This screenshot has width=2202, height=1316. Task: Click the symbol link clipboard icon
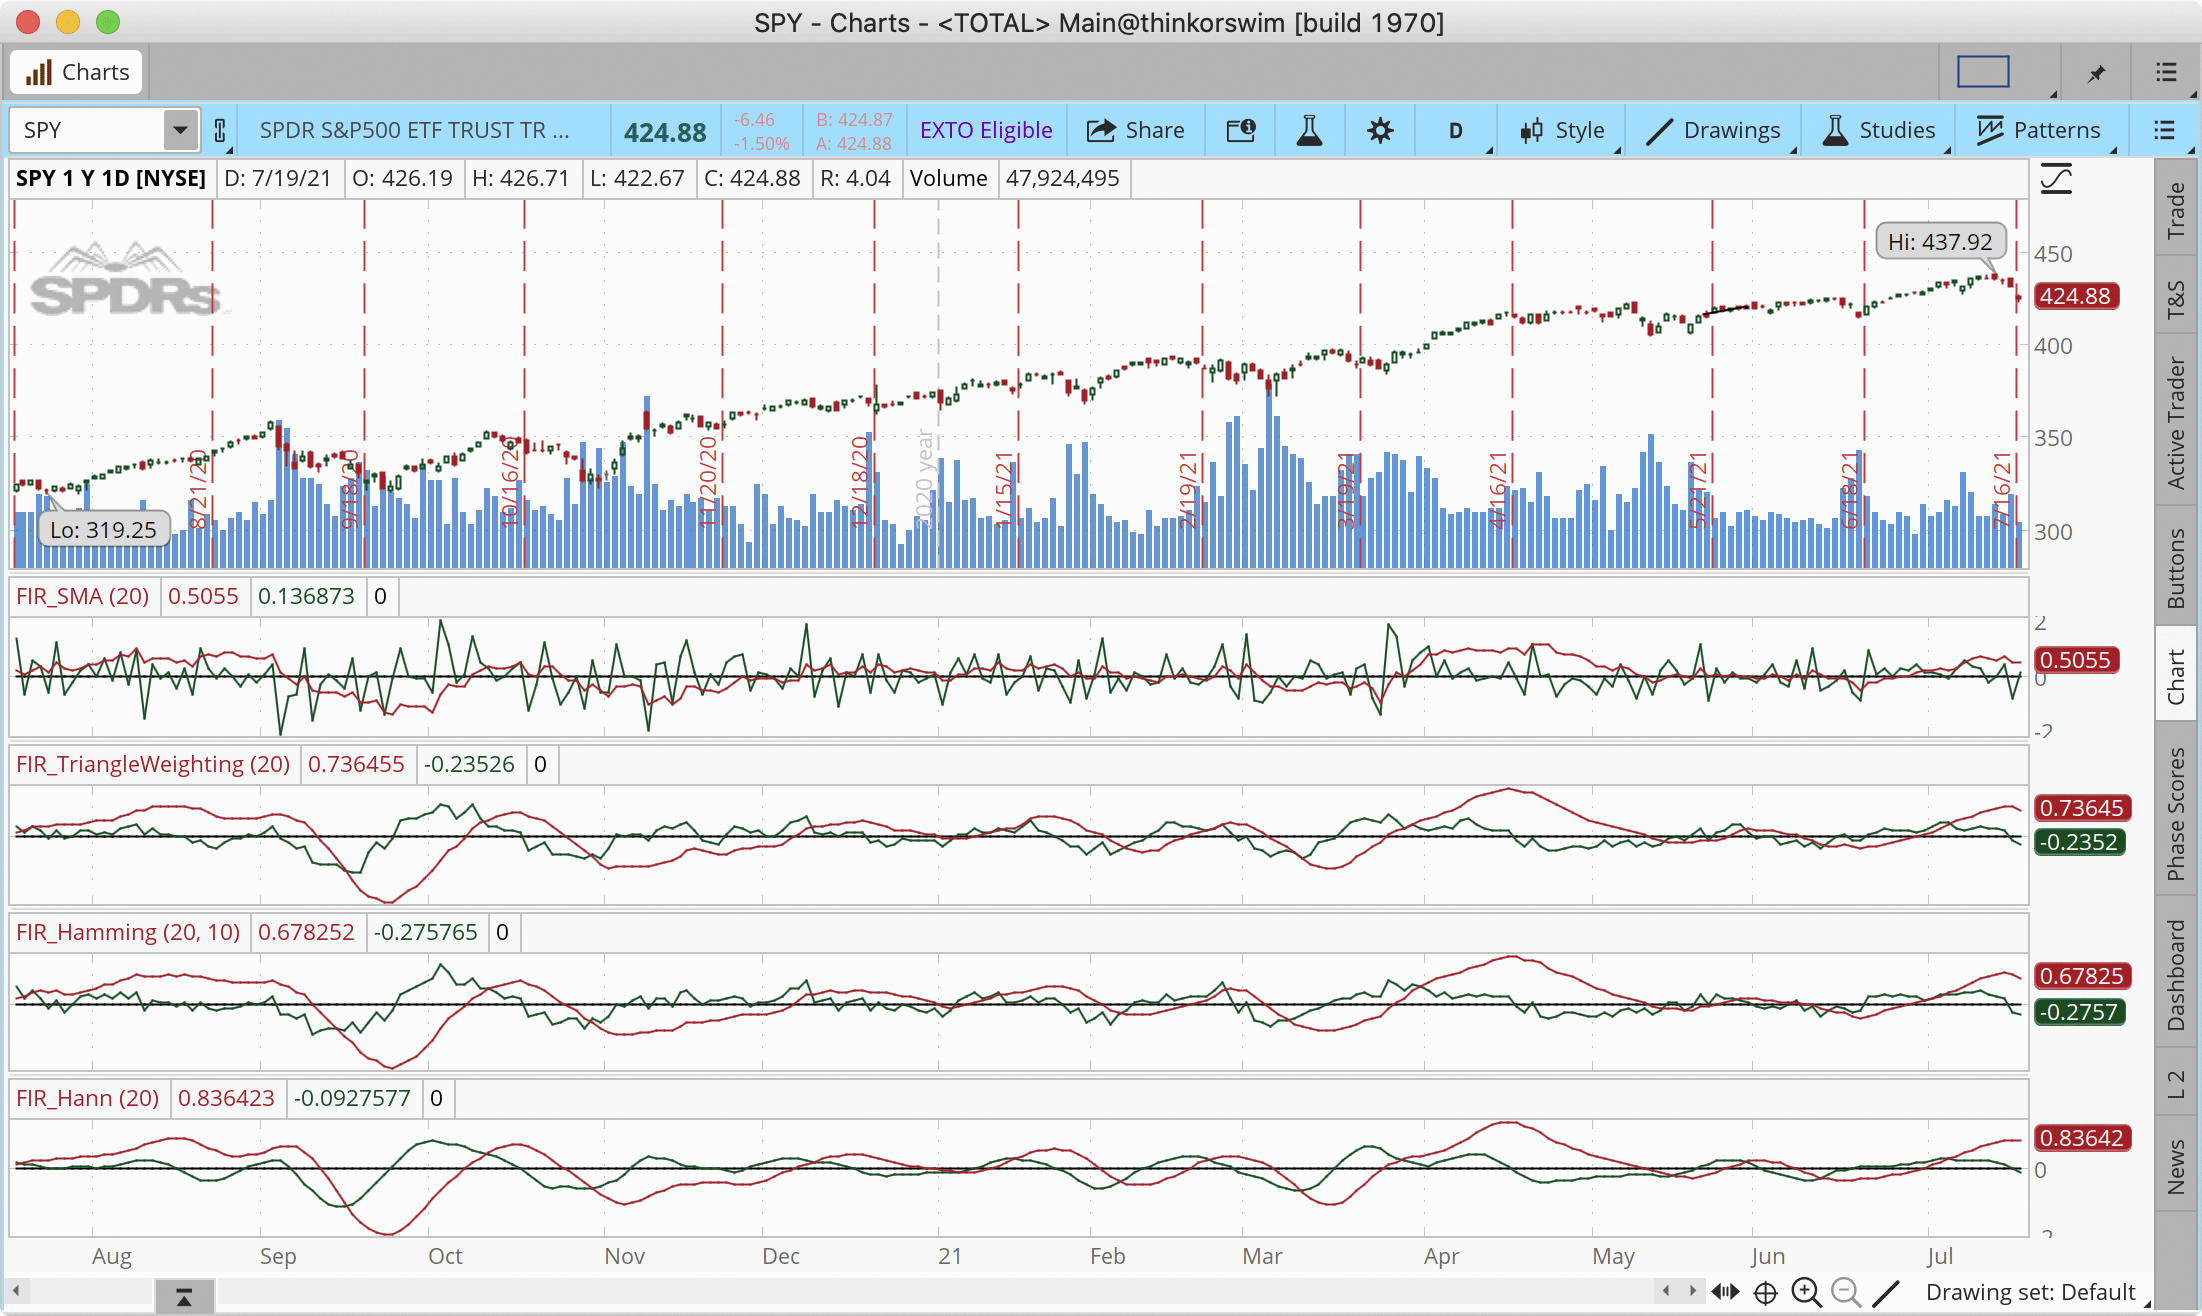[x=220, y=130]
